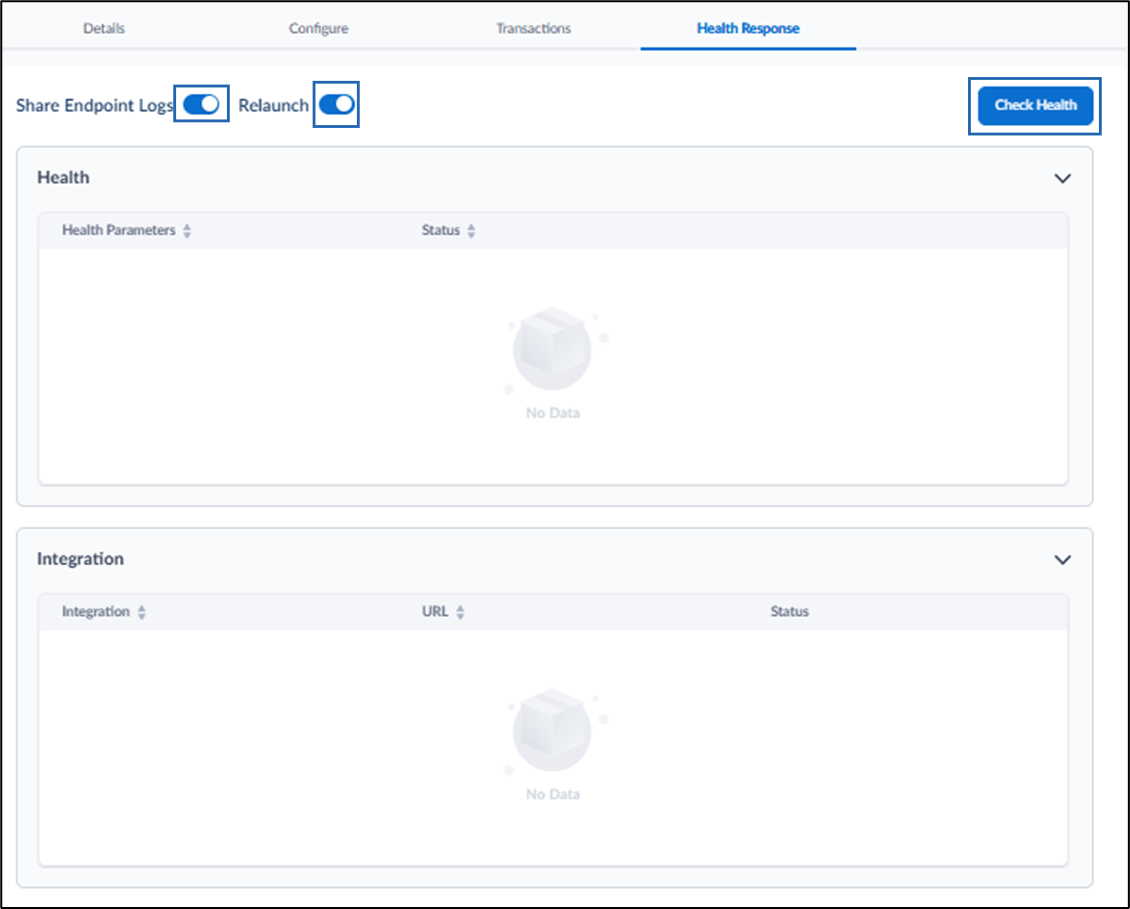
Task: Click the URL column header text
Action: pos(435,611)
